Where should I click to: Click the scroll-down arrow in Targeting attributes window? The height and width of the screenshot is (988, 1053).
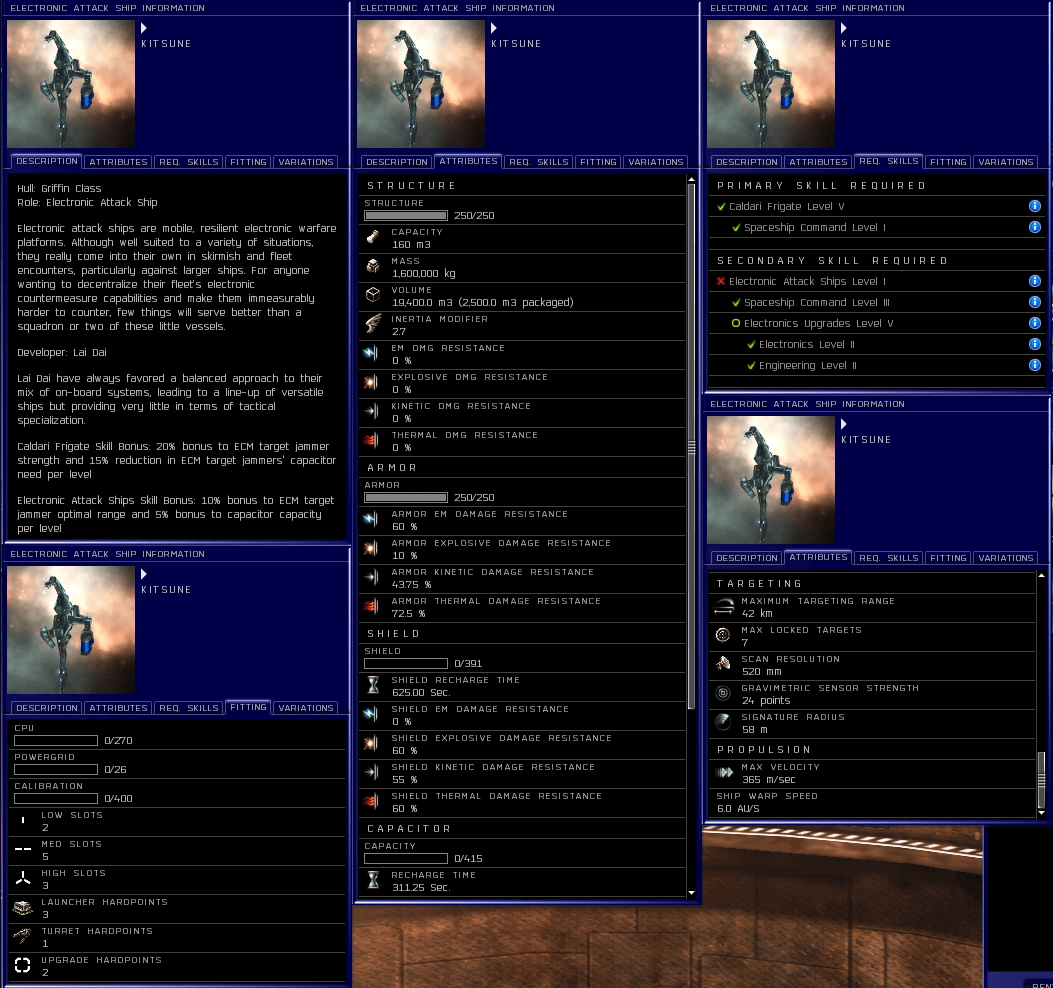click(x=1042, y=813)
